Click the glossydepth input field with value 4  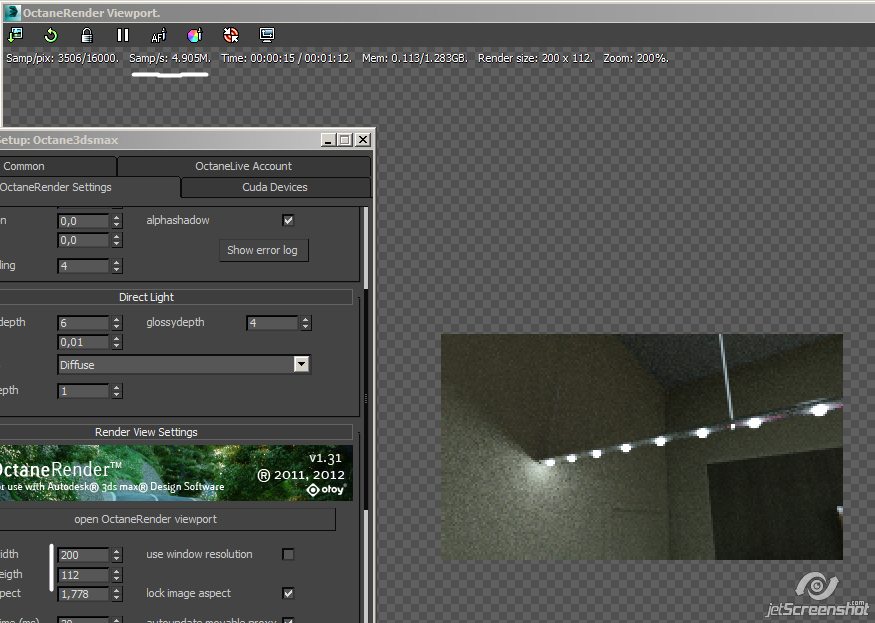point(273,323)
